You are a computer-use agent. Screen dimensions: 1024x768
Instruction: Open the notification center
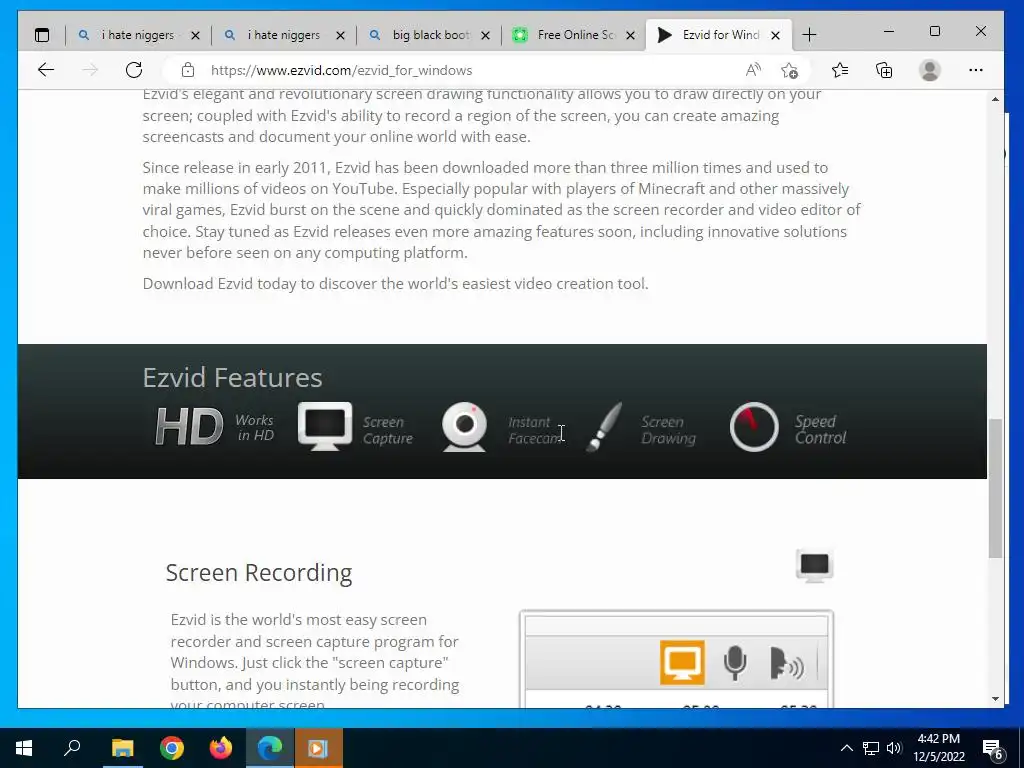993,748
